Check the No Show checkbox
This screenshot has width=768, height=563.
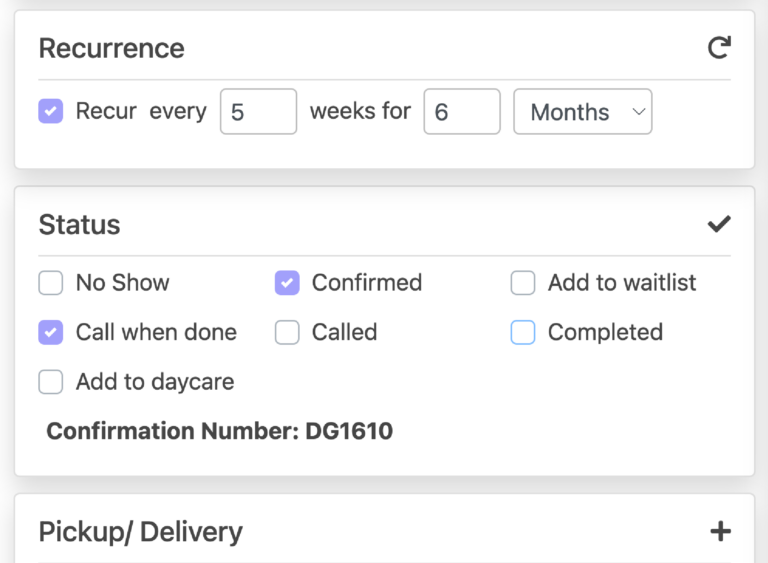point(51,283)
